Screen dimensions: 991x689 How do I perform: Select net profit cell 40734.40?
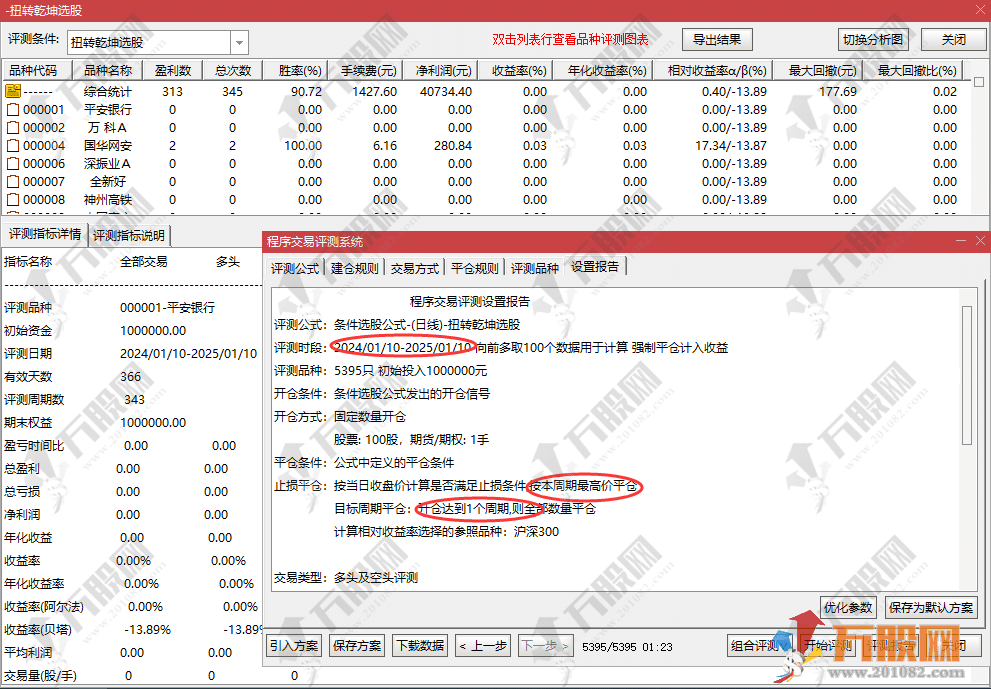coord(446,92)
